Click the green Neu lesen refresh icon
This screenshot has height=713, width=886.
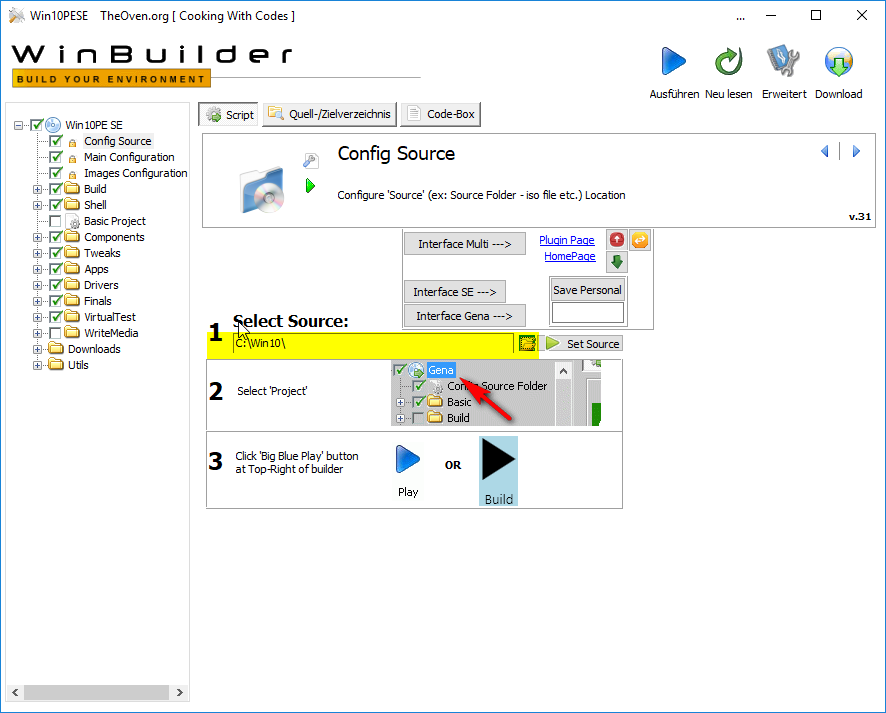(728, 61)
